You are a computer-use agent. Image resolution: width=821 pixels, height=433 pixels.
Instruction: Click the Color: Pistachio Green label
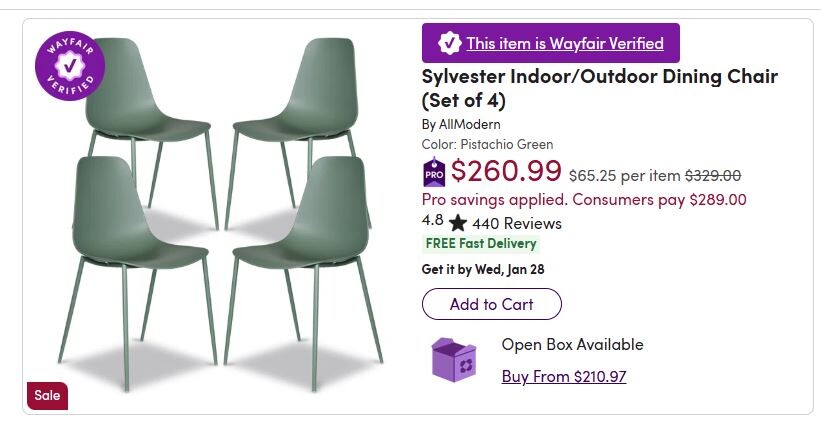pyautogui.click(x=487, y=144)
